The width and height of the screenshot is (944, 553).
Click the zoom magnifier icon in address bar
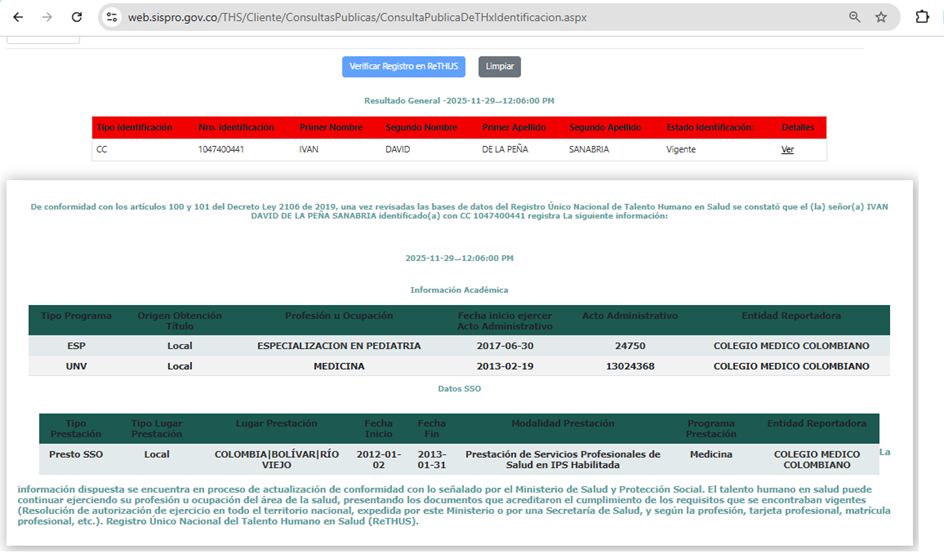pyautogui.click(x=855, y=17)
